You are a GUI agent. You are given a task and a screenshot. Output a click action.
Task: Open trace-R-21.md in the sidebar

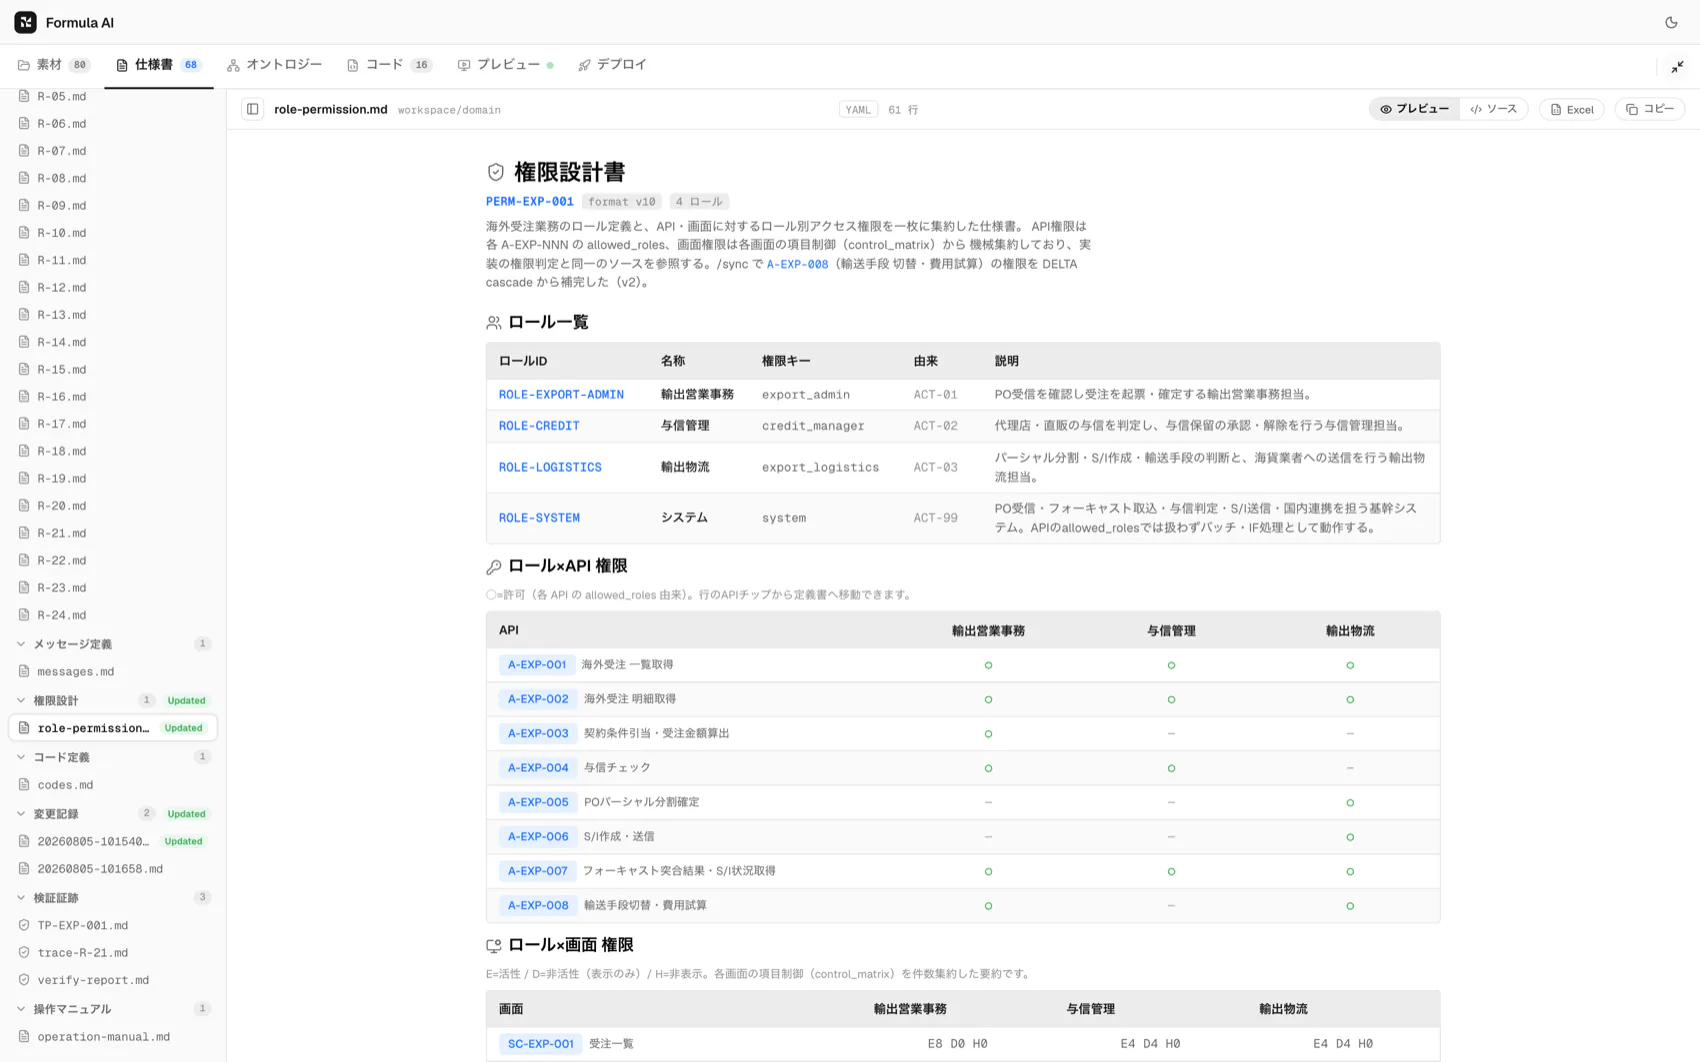[x=113, y=953]
